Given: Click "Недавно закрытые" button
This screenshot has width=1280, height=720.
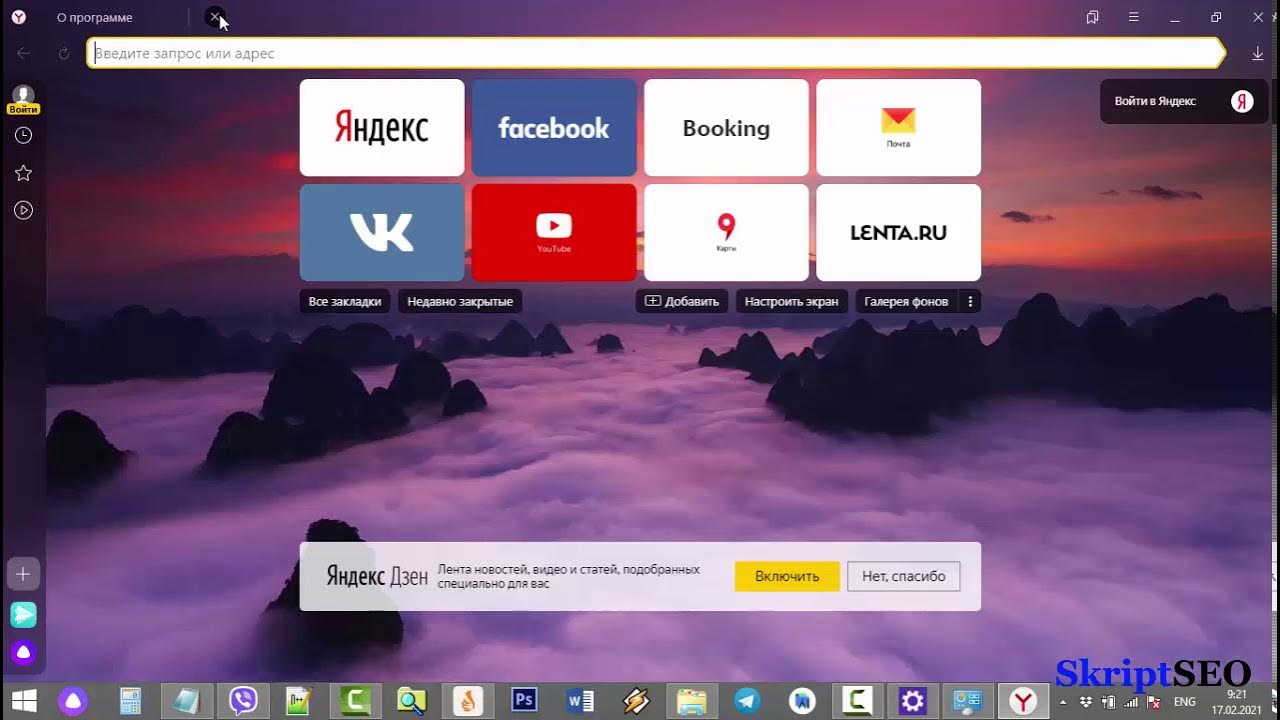Looking at the screenshot, I should click(460, 301).
